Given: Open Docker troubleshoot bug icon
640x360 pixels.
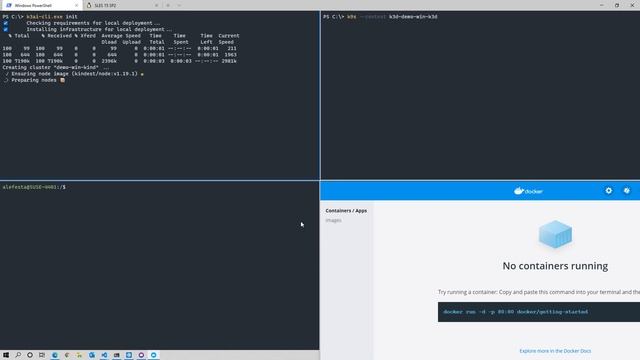Looking at the screenshot, I should pyautogui.click(x=627, y=191).
